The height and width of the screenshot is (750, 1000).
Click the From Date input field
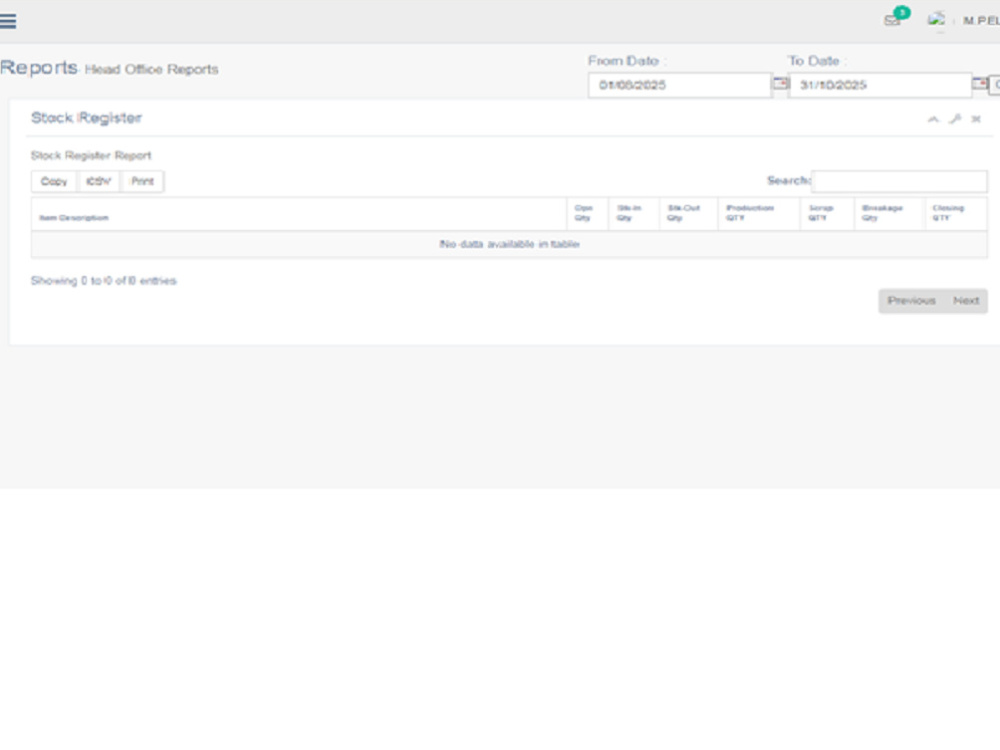coord(680,85)
